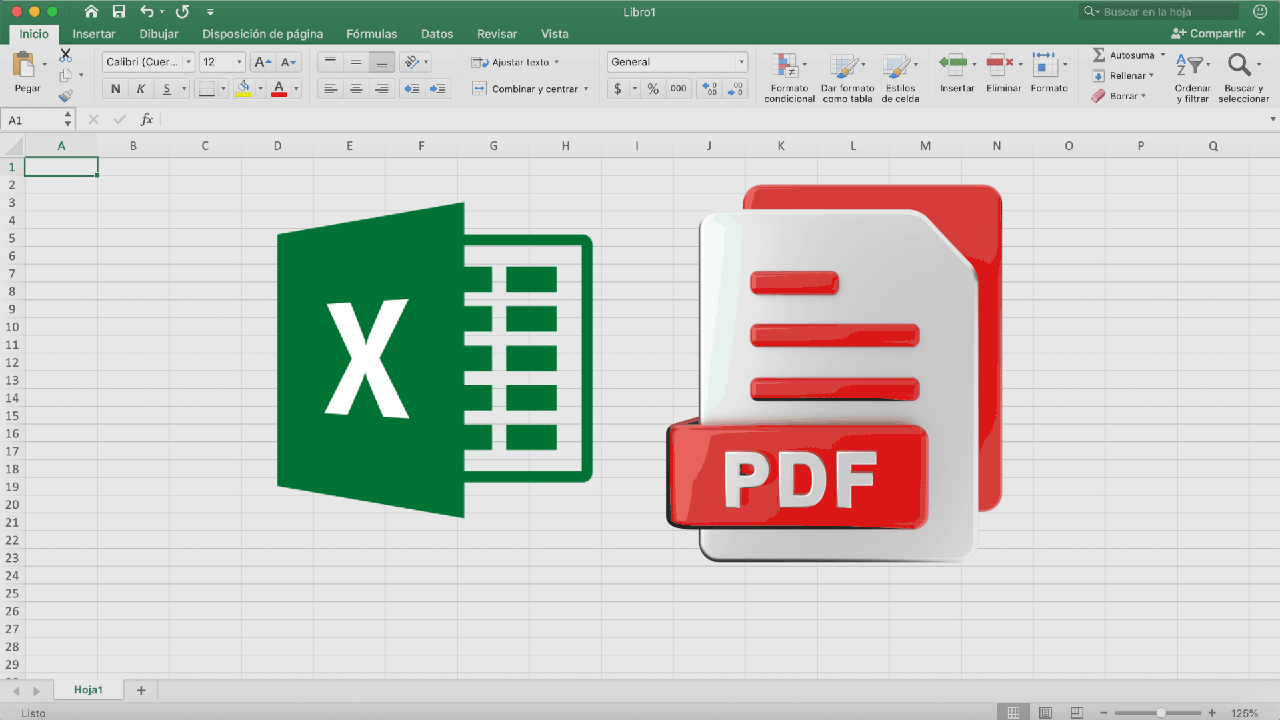
Task: Click the Compartir button
Action: pos(1208,34)
